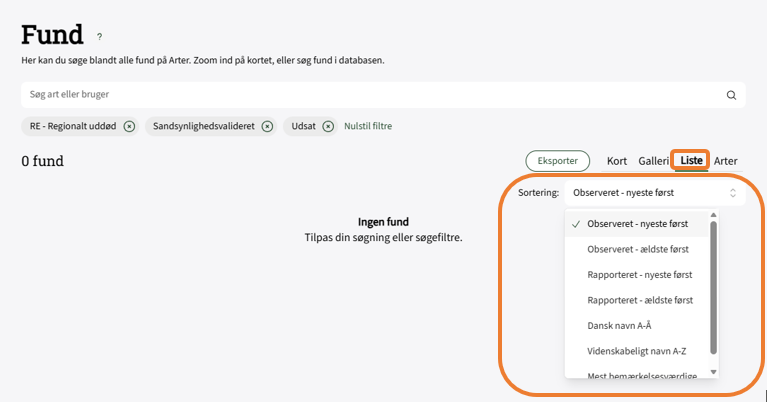Focus the Søg art eller bruger field
This screenshot has height=402, width=769.
(x=370, y=95)
